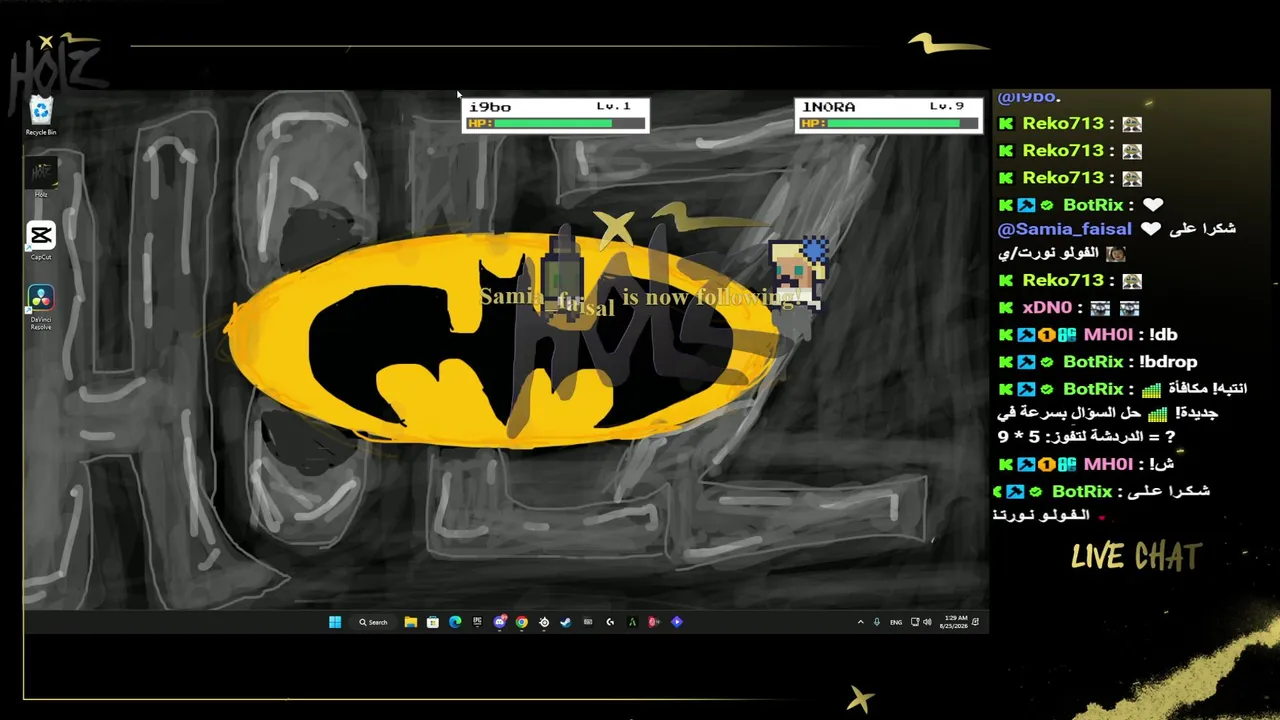The image size is (1280, 720).
Task: Open the purple play-arrow taskbar app
Action: click(x=677, y=622)
